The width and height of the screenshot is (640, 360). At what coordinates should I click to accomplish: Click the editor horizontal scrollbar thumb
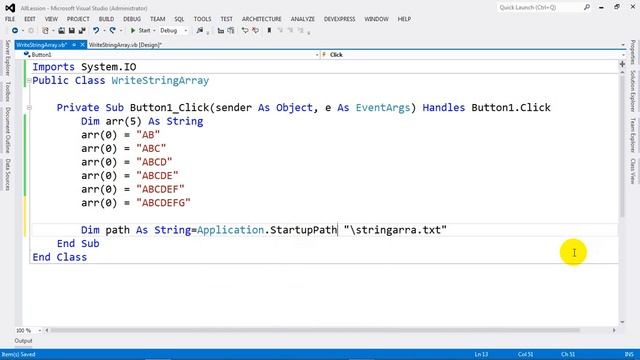click(x=315, y=330)
